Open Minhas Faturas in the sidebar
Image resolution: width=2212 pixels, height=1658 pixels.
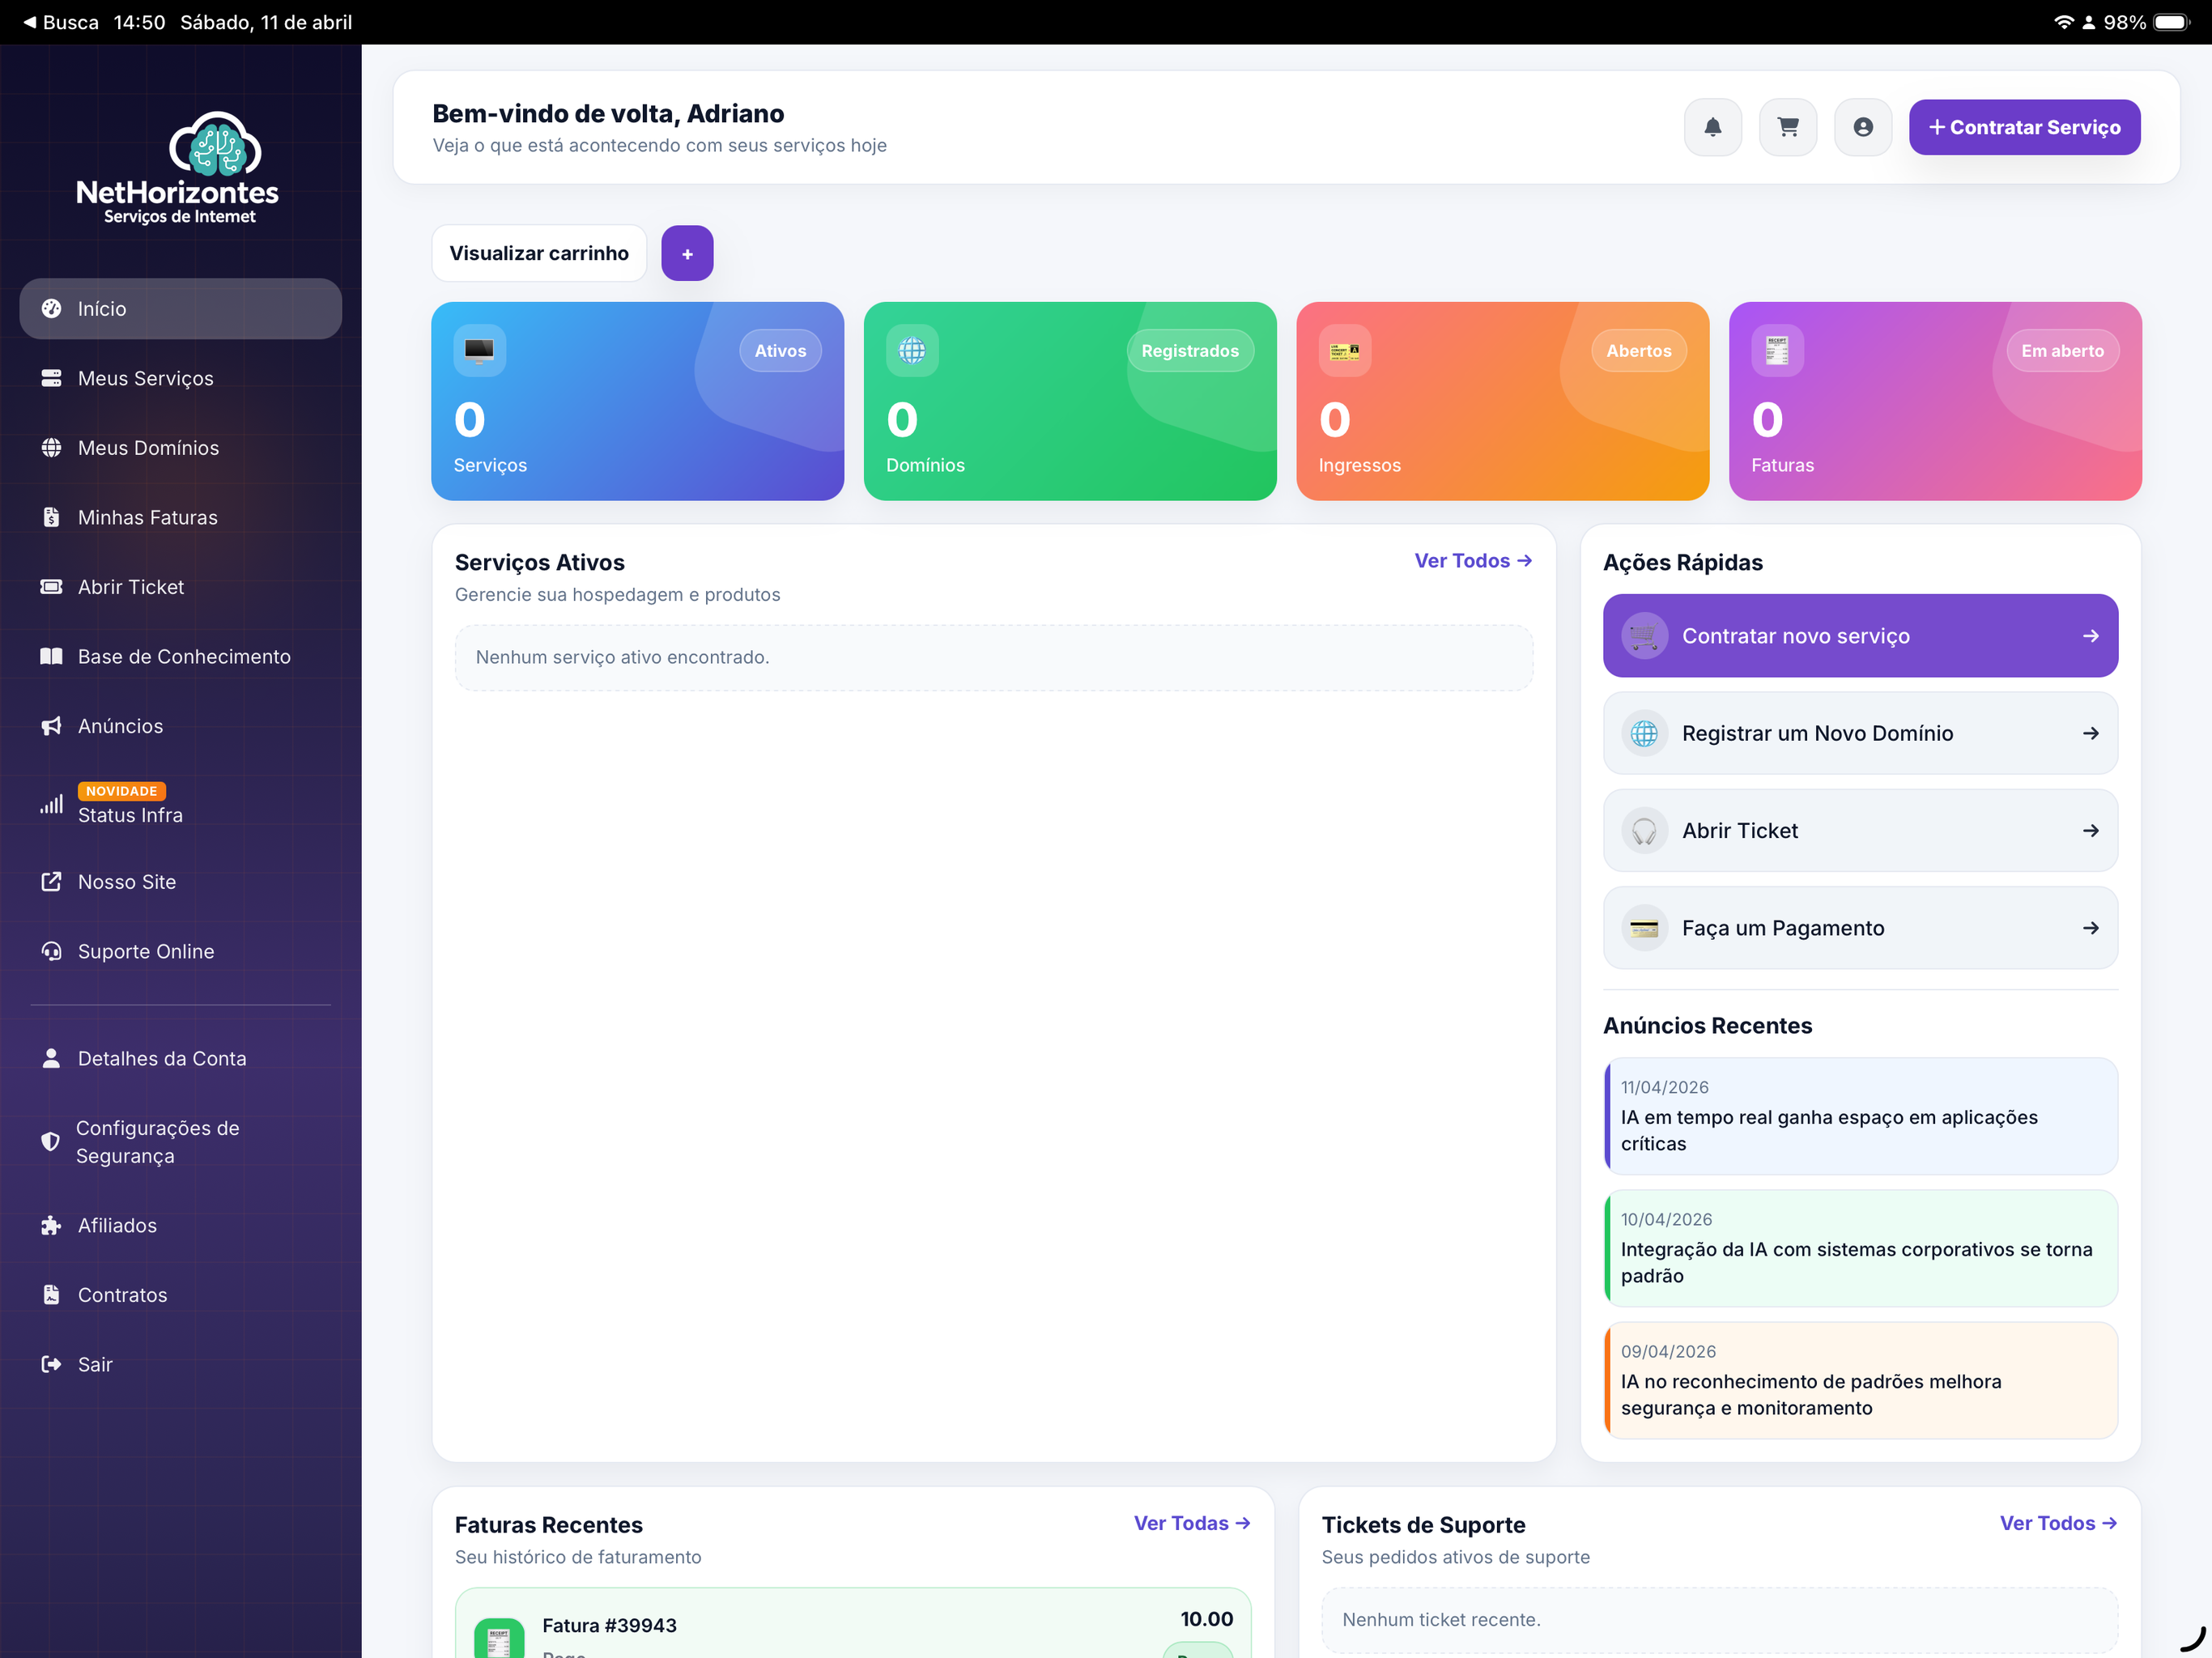(180, 517)
